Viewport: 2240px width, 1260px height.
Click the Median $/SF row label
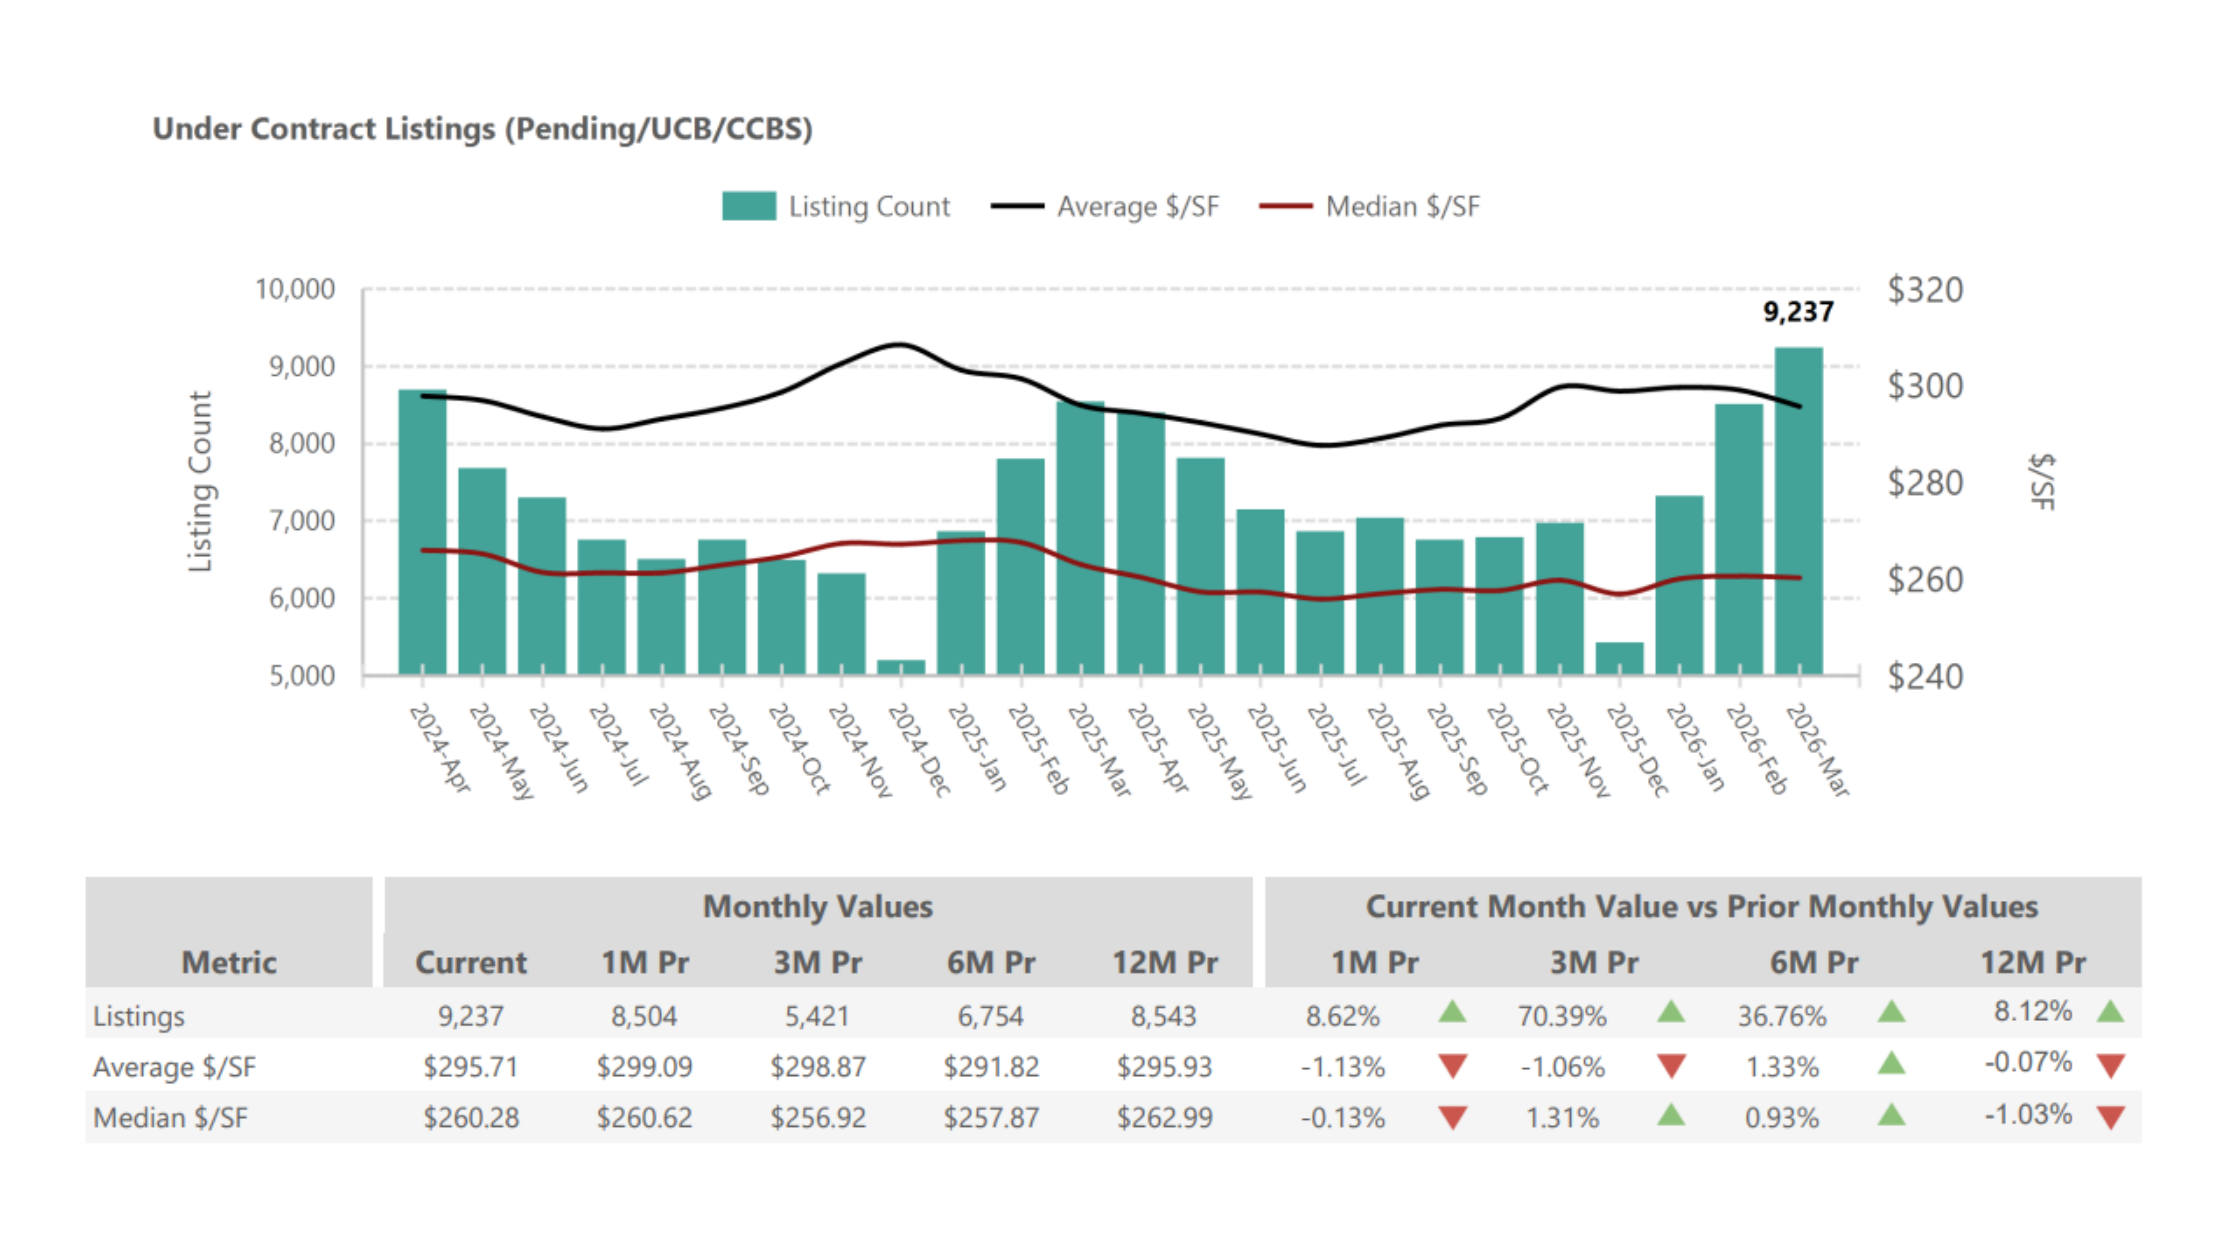pos(170,1118)
